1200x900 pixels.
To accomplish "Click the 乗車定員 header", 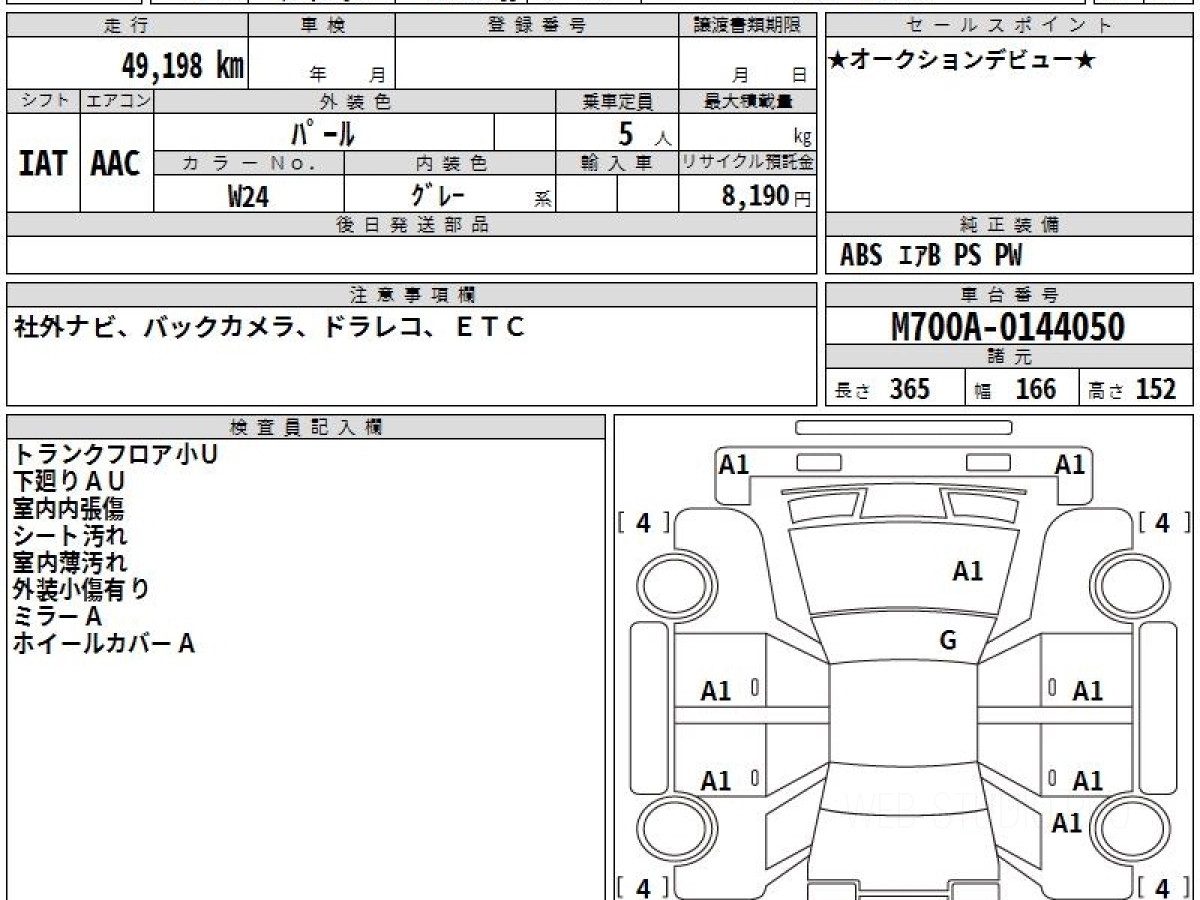I will click(x=617, y=101).
